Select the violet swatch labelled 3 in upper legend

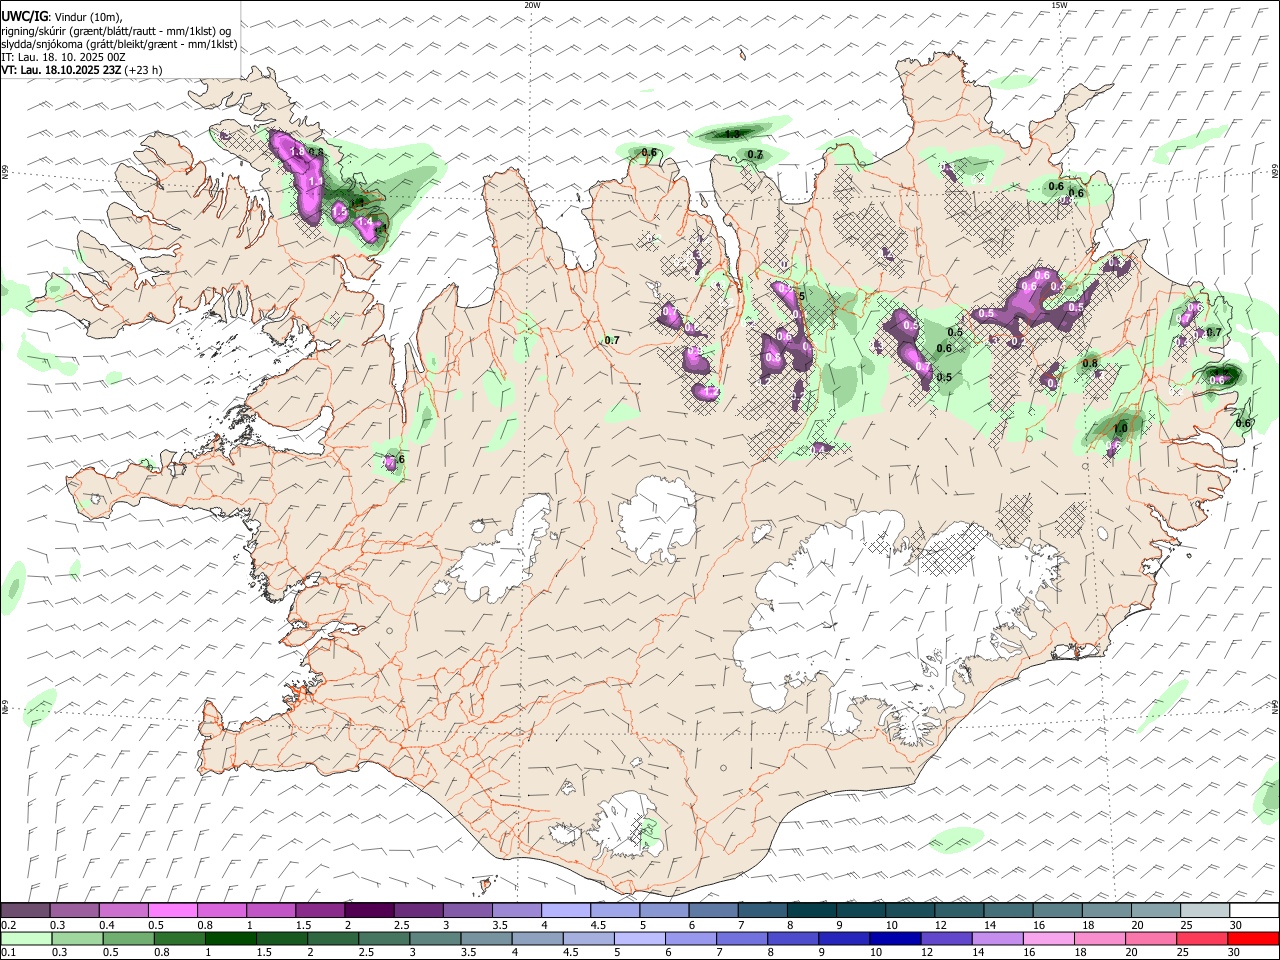point(467,911)
